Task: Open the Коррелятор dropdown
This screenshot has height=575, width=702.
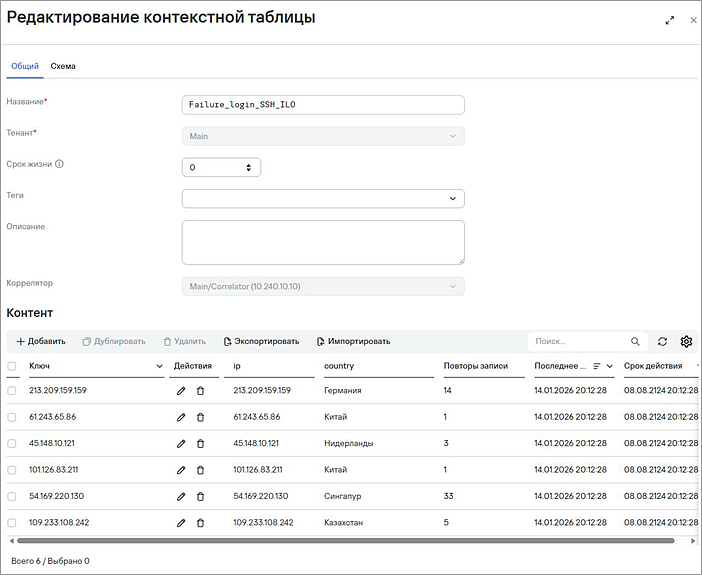Action: [323, 287]
